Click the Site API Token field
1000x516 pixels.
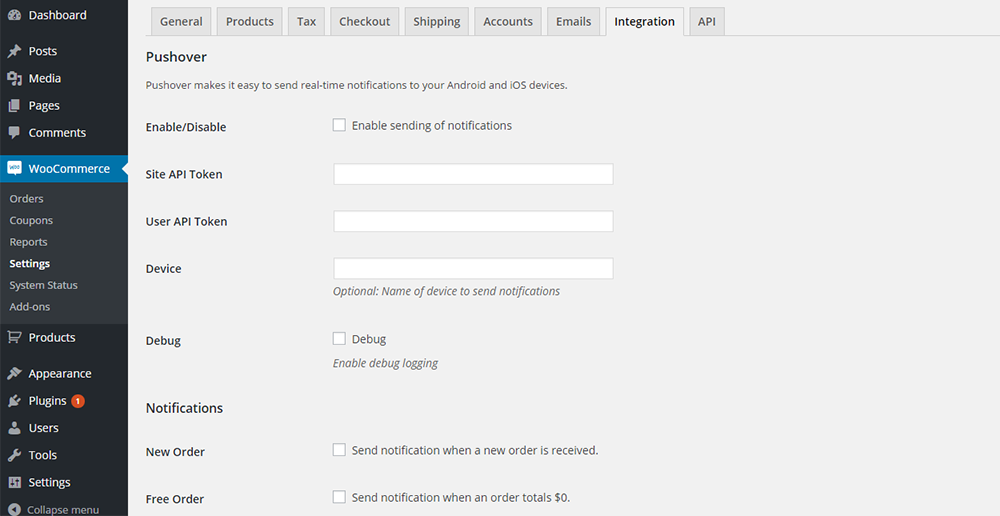click(x=472, y=174)
